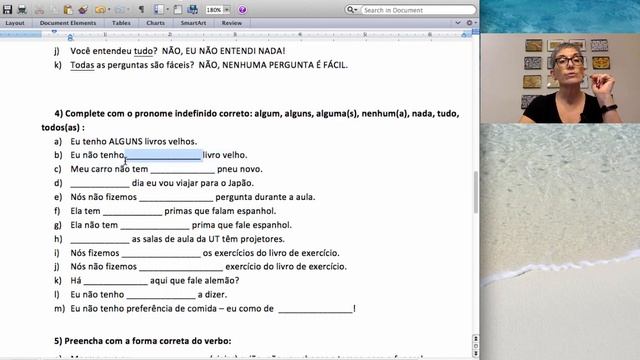Open the Toolbox icon
This screenshot has width=640, height=360.
tap(178, 9)
